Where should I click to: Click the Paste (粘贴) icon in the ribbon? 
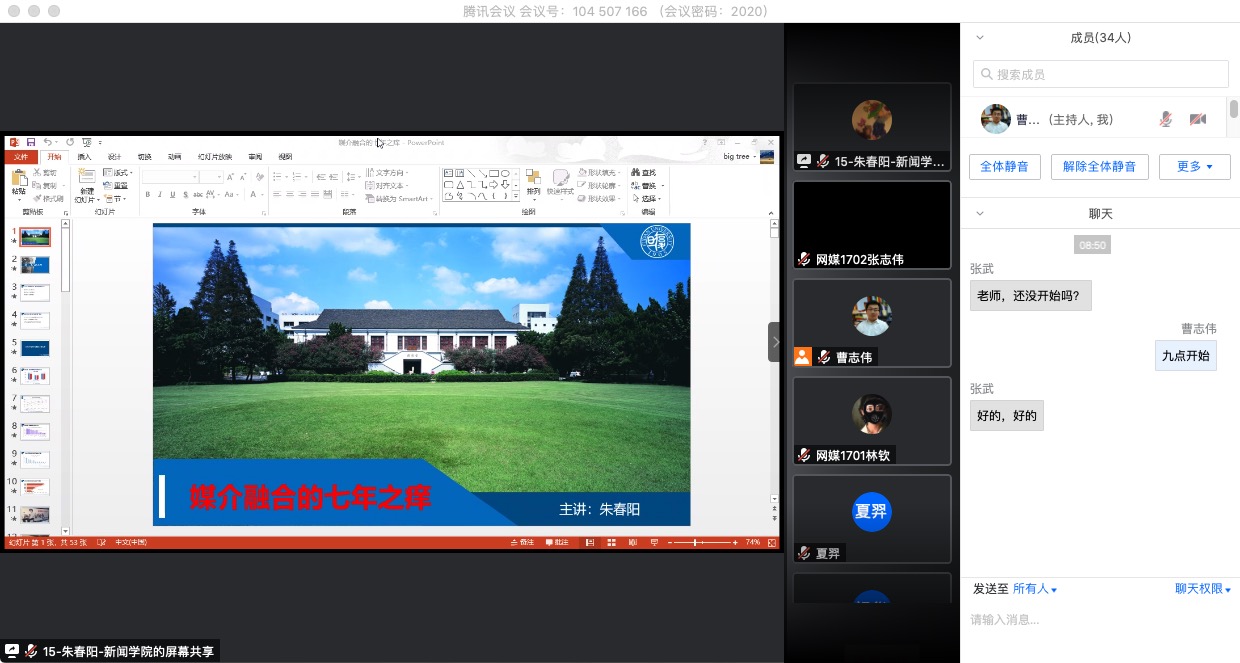coord(19,183)
